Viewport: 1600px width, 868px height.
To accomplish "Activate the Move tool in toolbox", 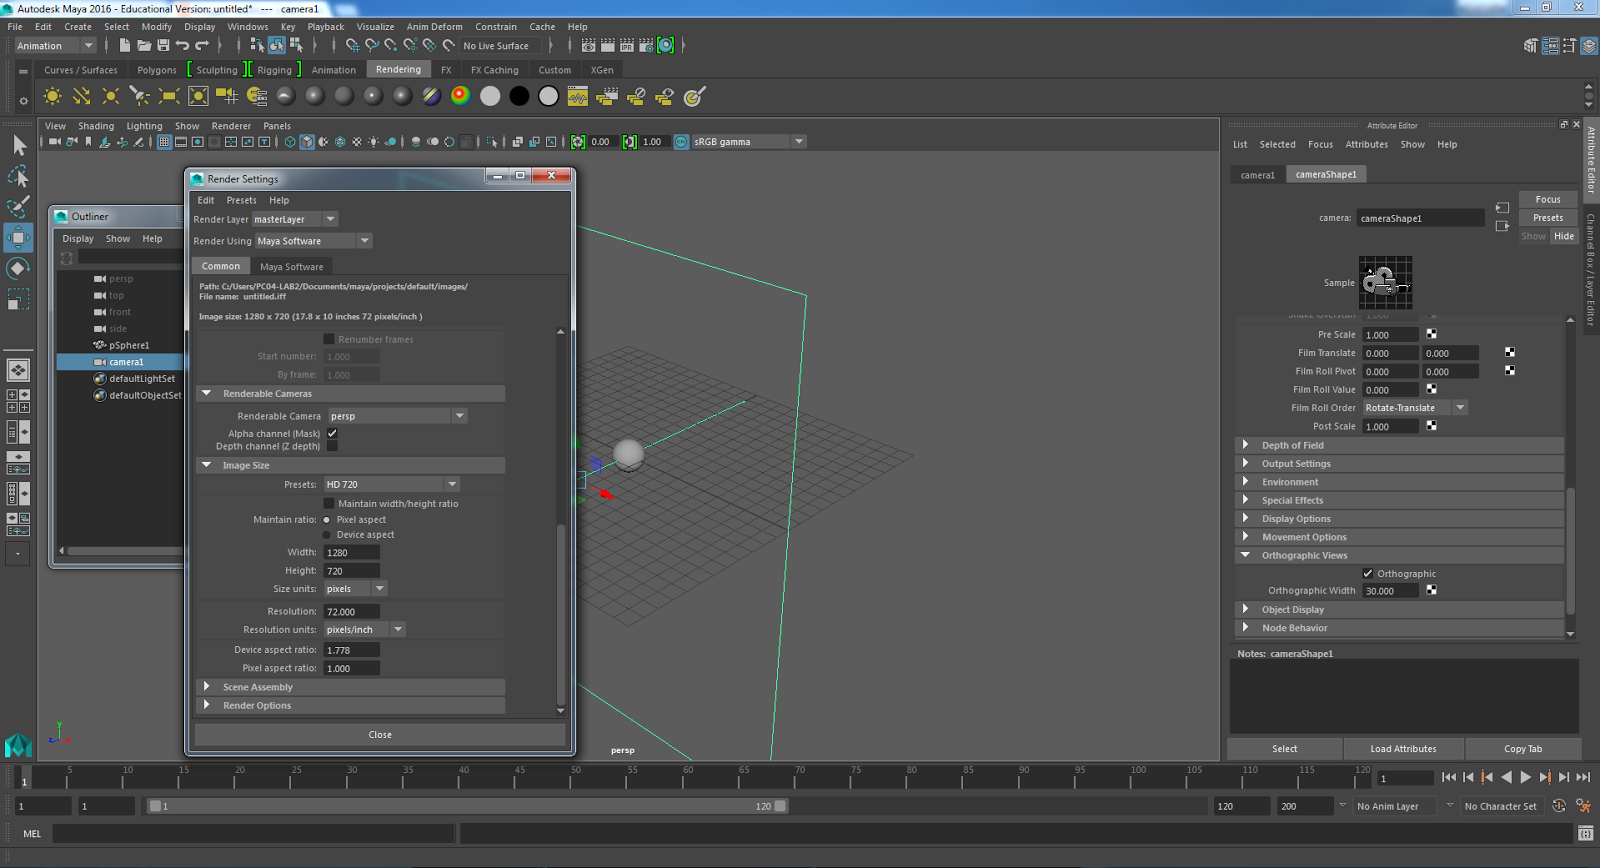I will tap(18, 238).
